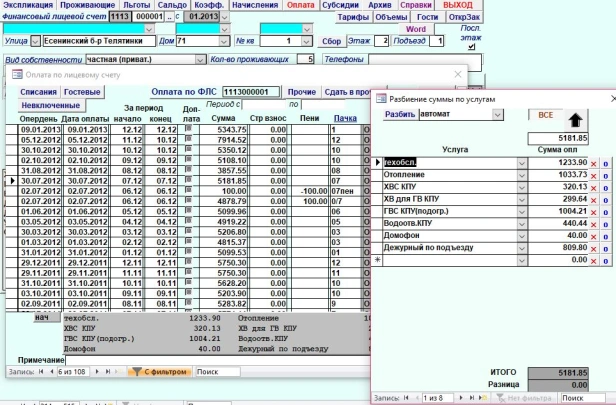Toggle the 'С фильтром' filter button
The width and height of the screenshot is (616, 405).
pyautogui.click(x=159, y=371)
